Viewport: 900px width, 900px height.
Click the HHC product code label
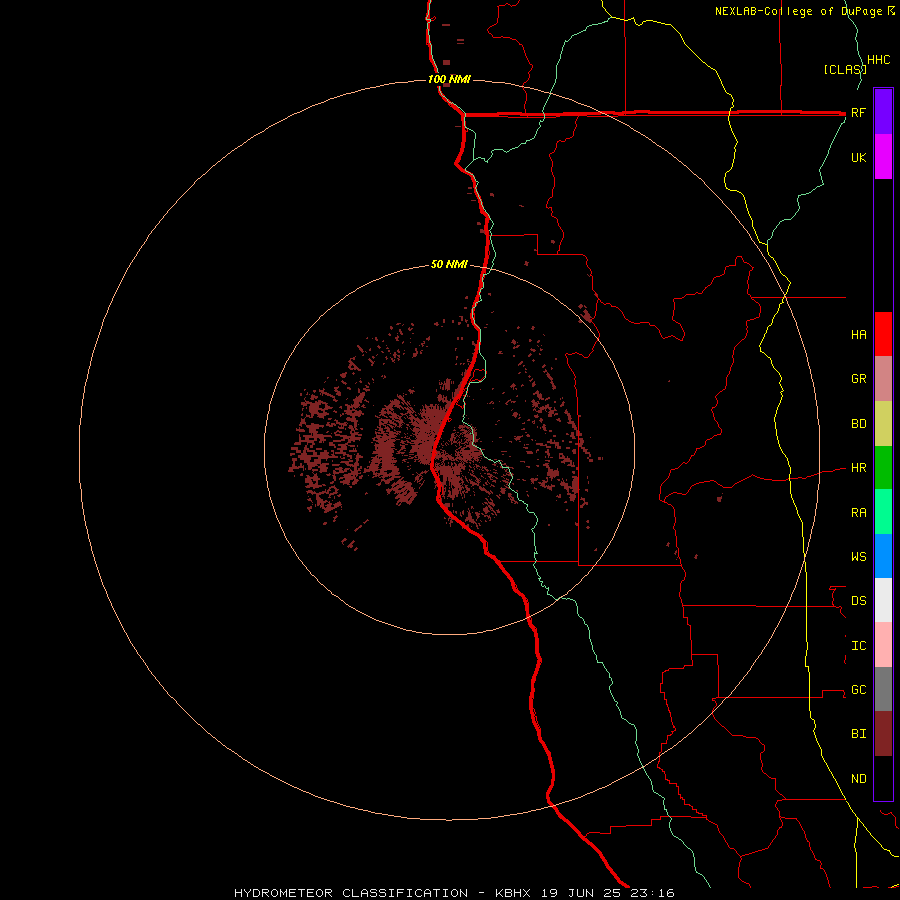click(878, 60)
